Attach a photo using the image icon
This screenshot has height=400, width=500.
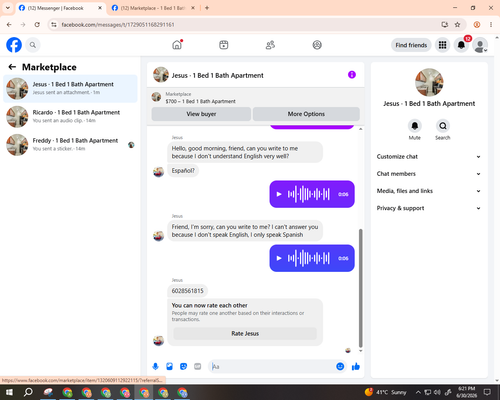tap(169, 367)
